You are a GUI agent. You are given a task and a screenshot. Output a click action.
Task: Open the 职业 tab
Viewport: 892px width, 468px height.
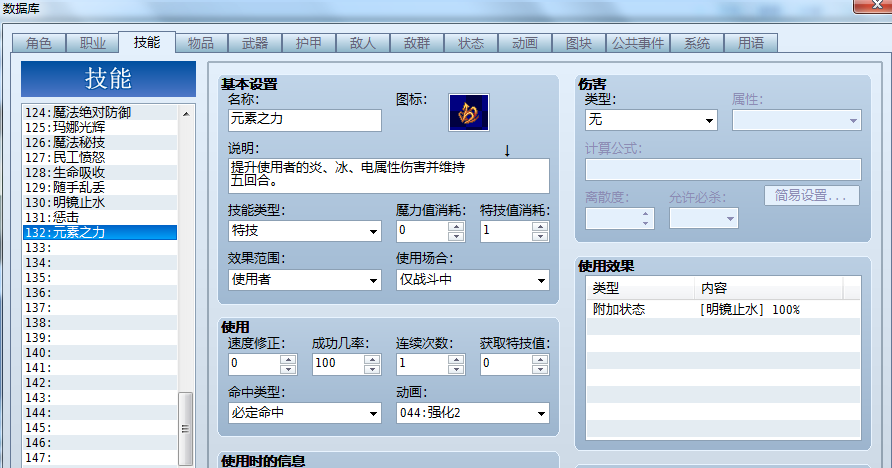[93, 43]
